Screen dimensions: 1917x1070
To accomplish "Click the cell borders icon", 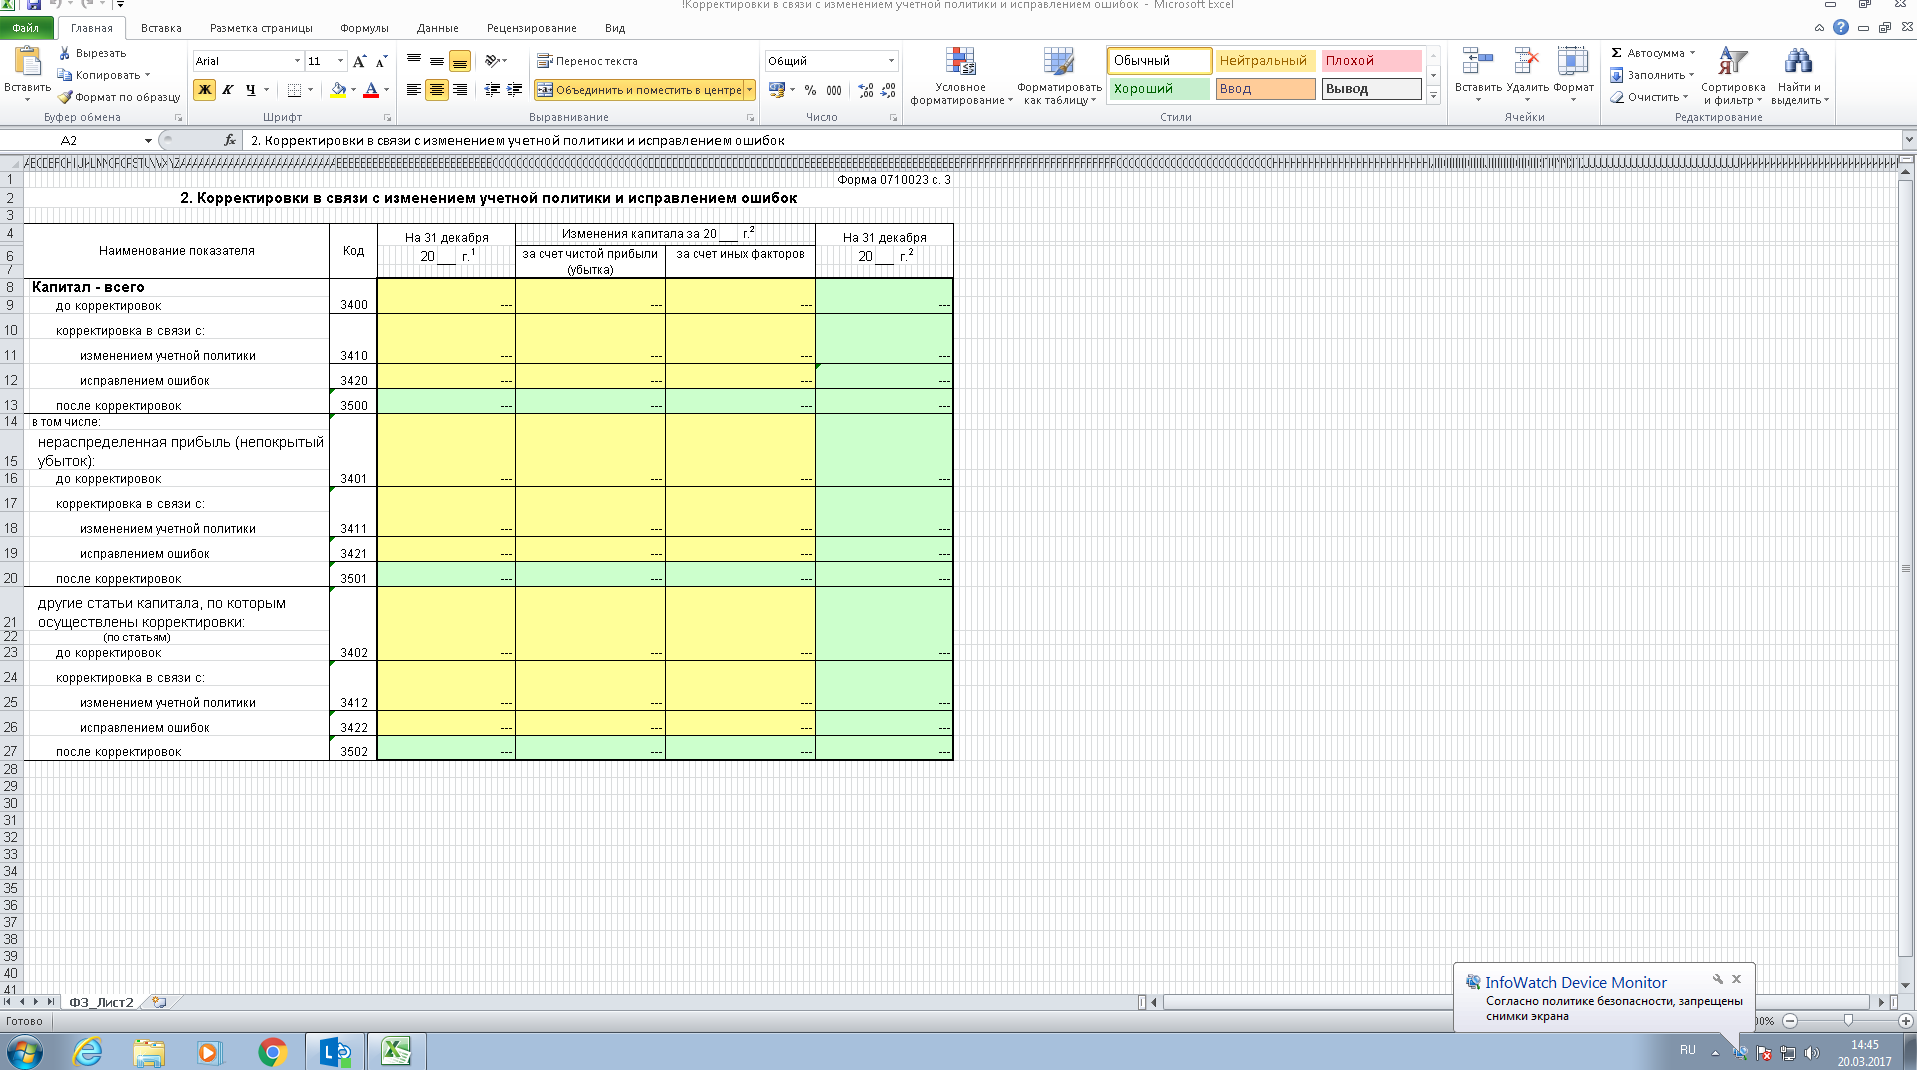I will point(294,90).
